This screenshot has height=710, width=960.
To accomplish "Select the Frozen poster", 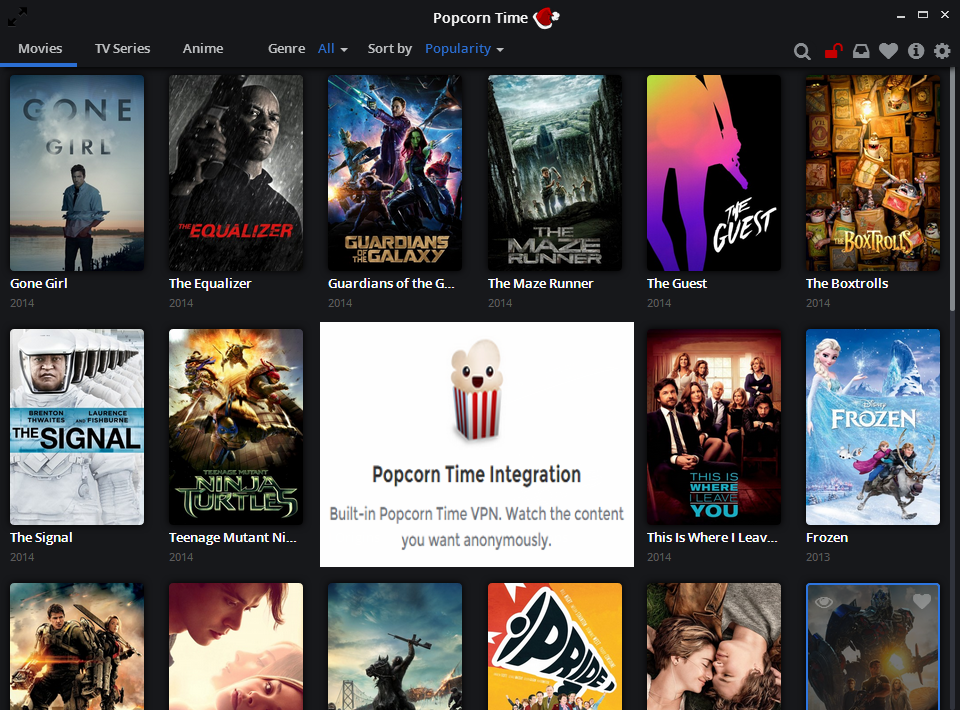I will click(873, 427).
